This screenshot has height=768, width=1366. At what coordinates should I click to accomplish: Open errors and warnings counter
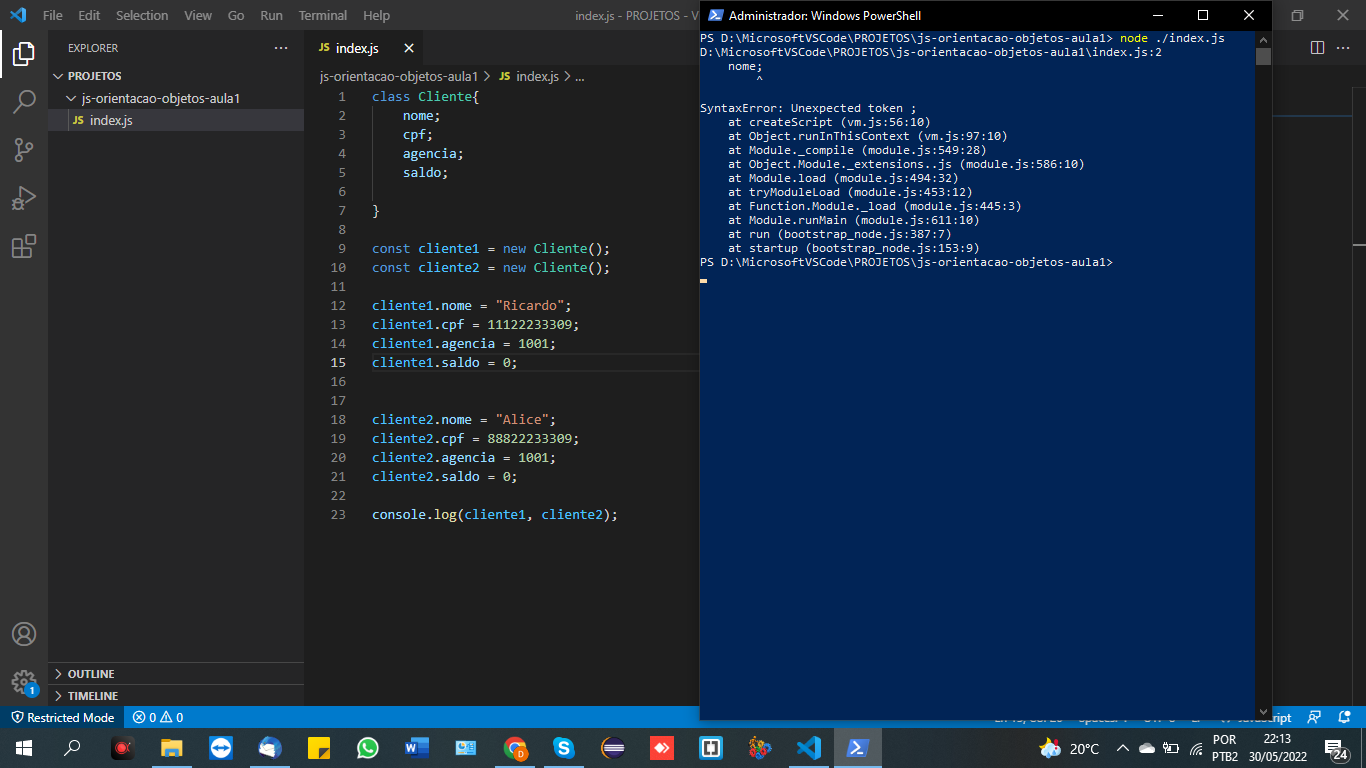158,717
